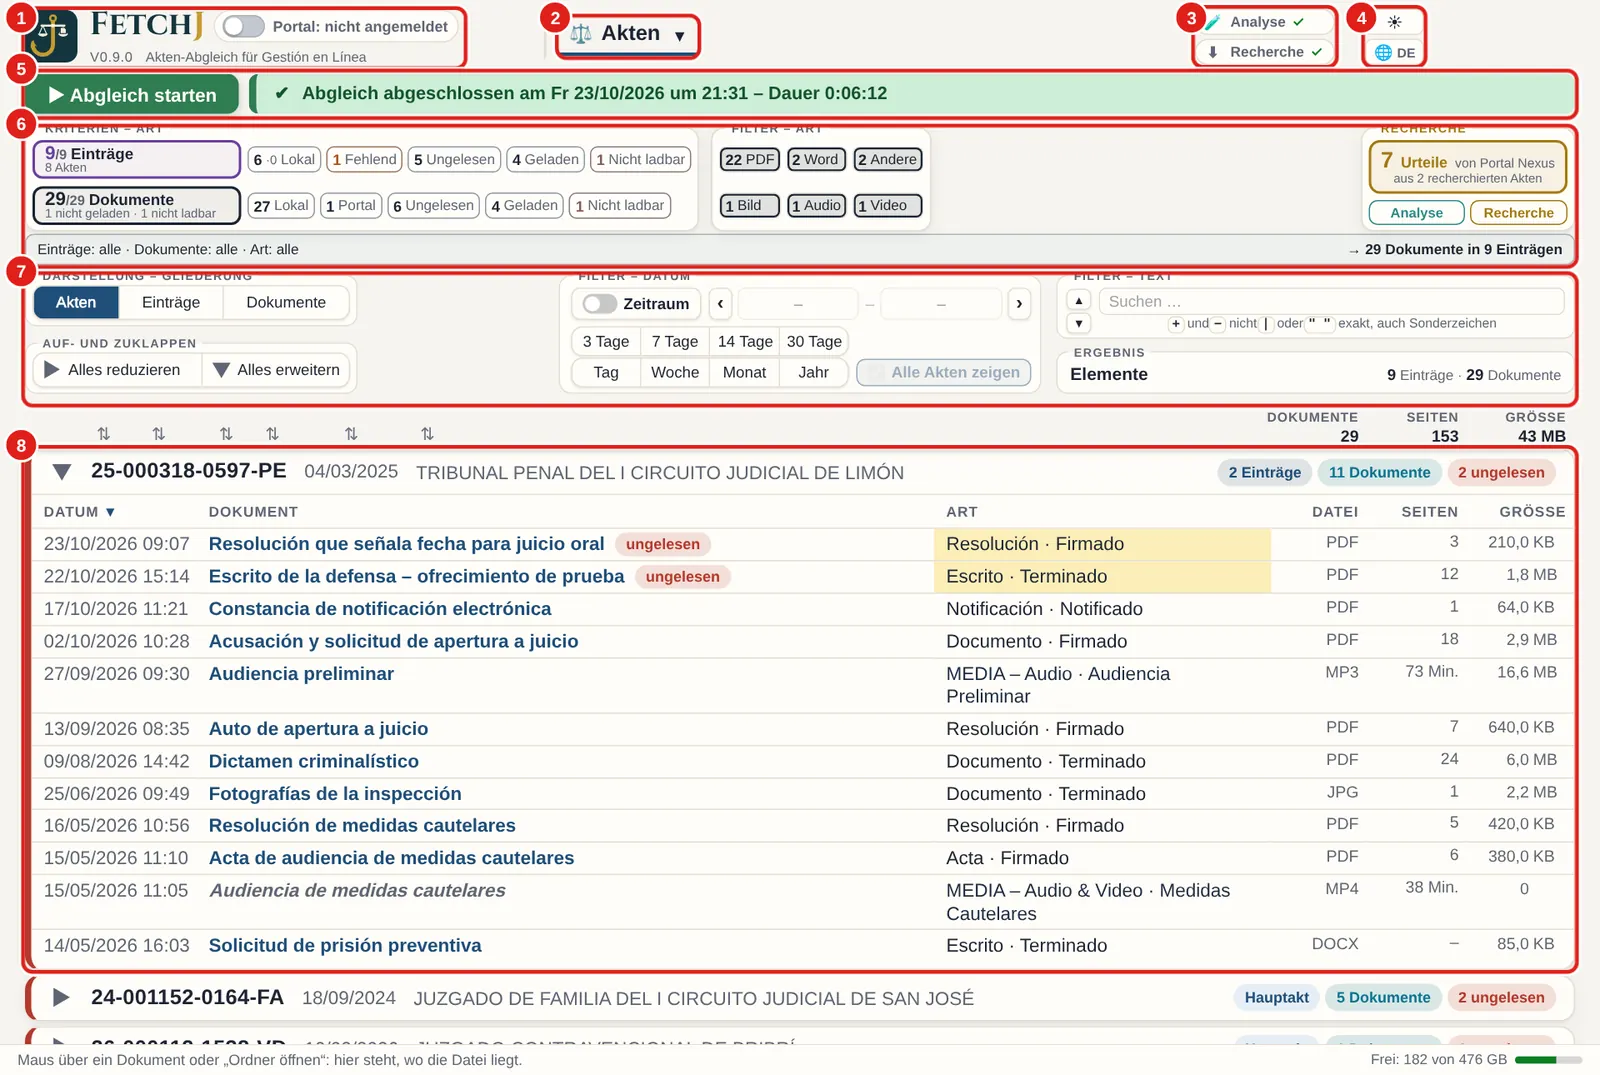The height and width of the screenshot is (1075, 1600).
Task: Focus the Suchen text filter field
Action: tap(1331, 301)
